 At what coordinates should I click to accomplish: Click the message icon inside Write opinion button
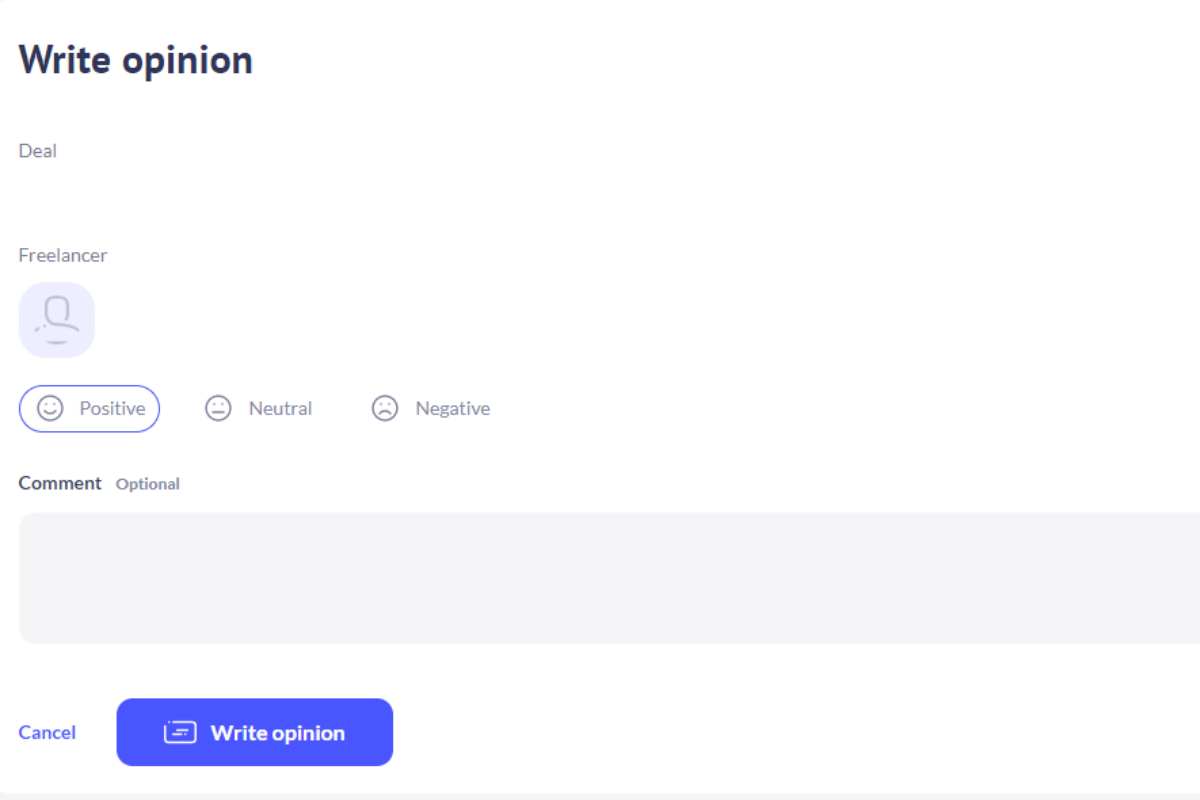(179, 732)
